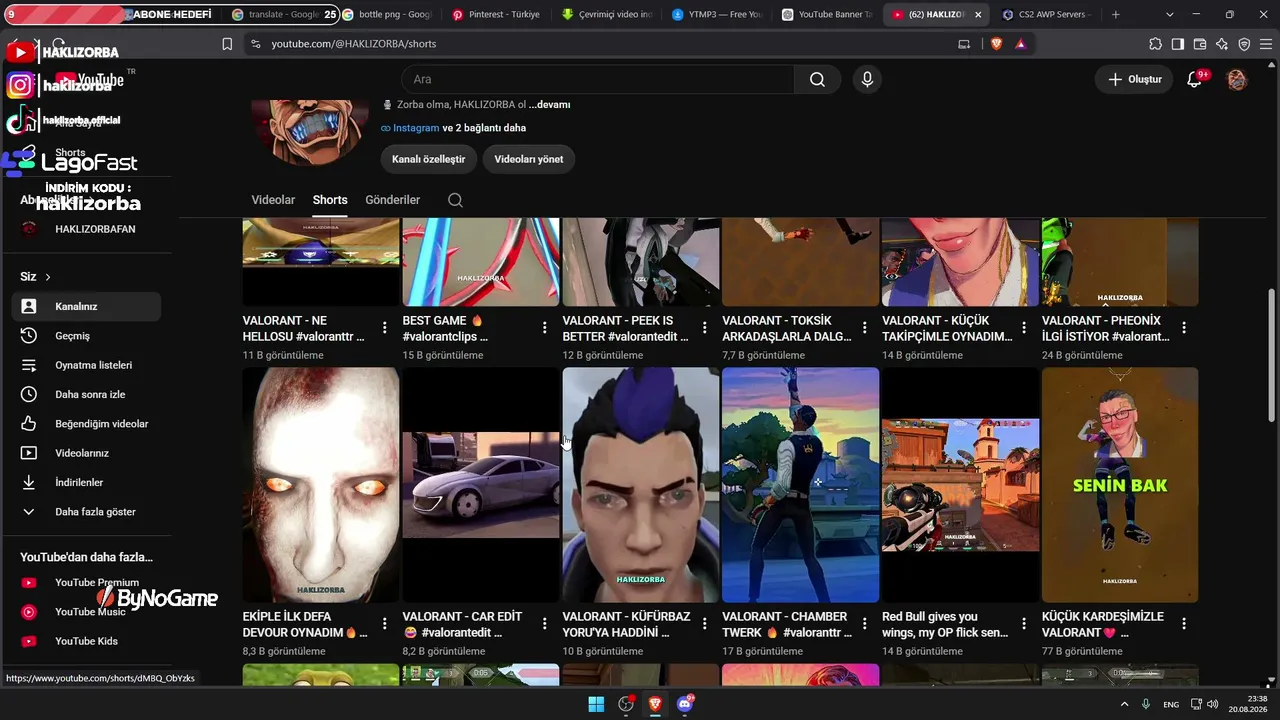The height and width of the screenshot is (720, 1280).
Task: Expand channel description with ...devamı
Action: [550, 104]
